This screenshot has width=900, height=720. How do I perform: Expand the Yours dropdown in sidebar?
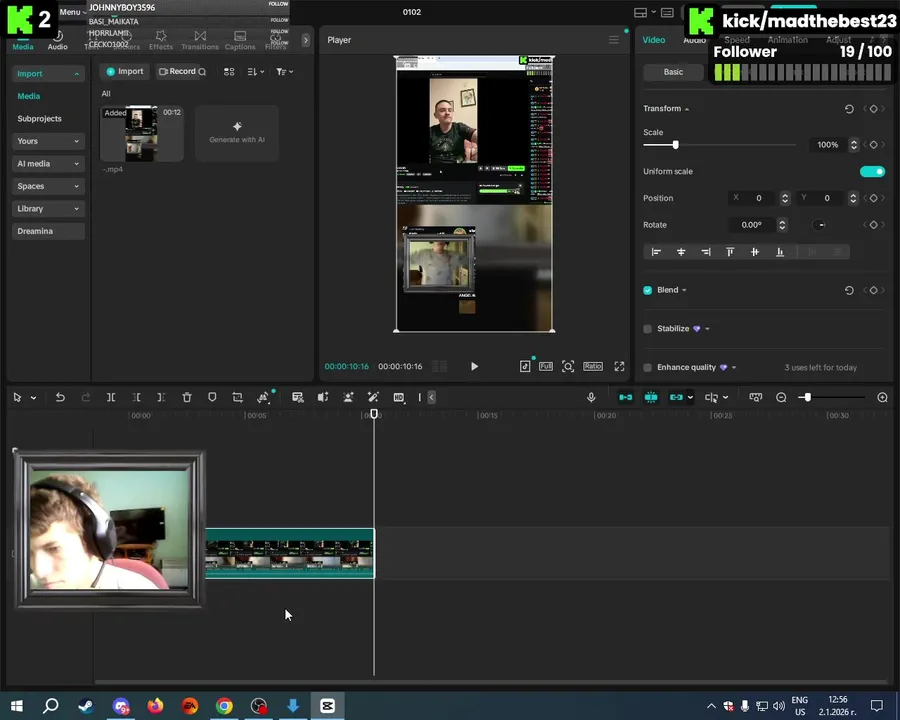tap(48, 141)
